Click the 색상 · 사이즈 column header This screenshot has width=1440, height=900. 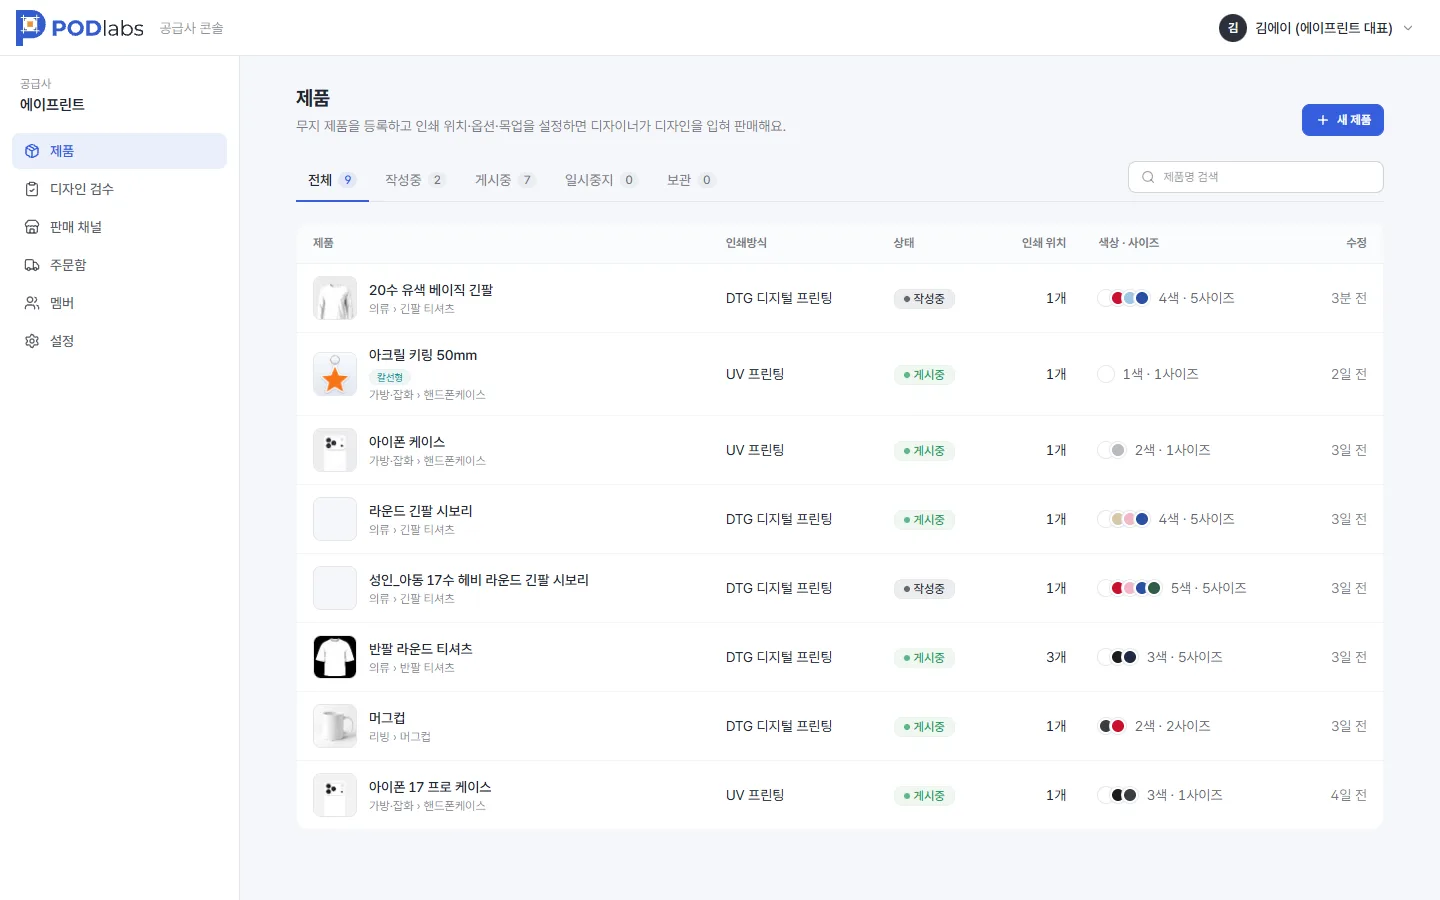tap(1129, 243)
